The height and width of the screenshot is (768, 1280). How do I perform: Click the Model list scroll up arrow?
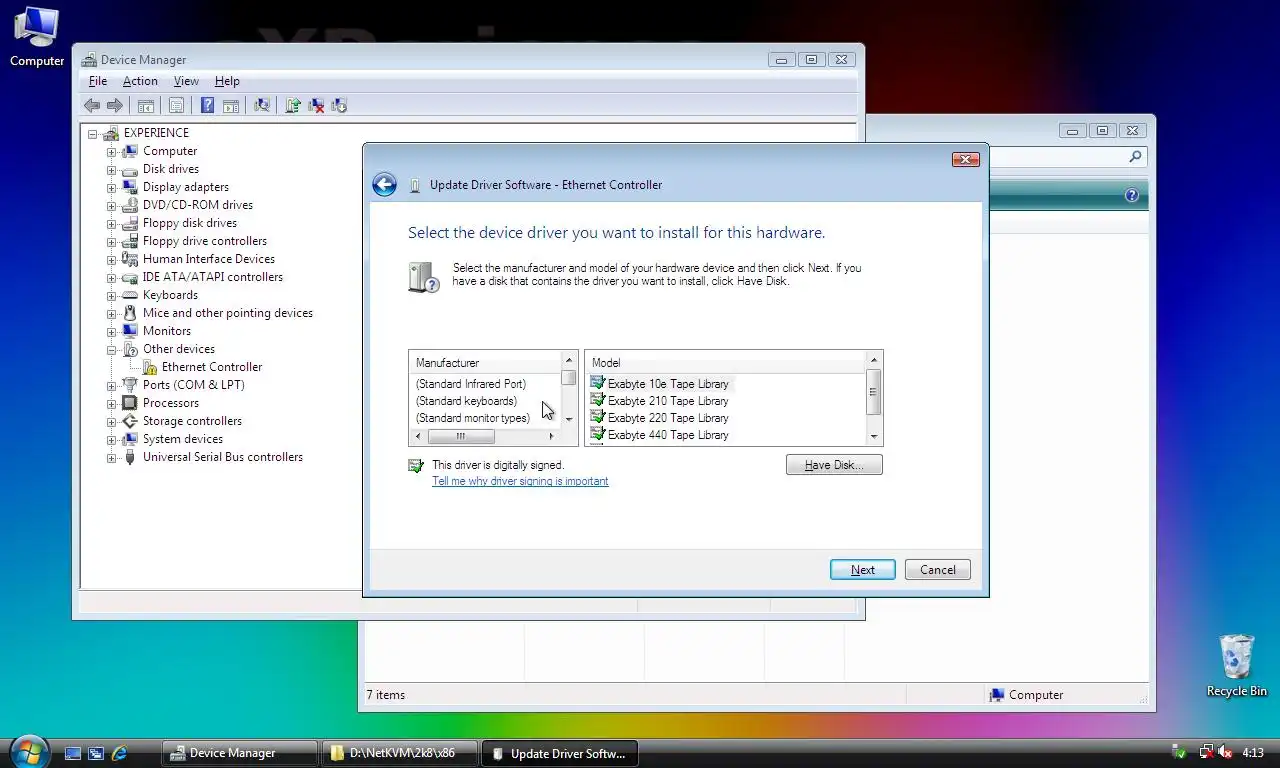[874, 360]
